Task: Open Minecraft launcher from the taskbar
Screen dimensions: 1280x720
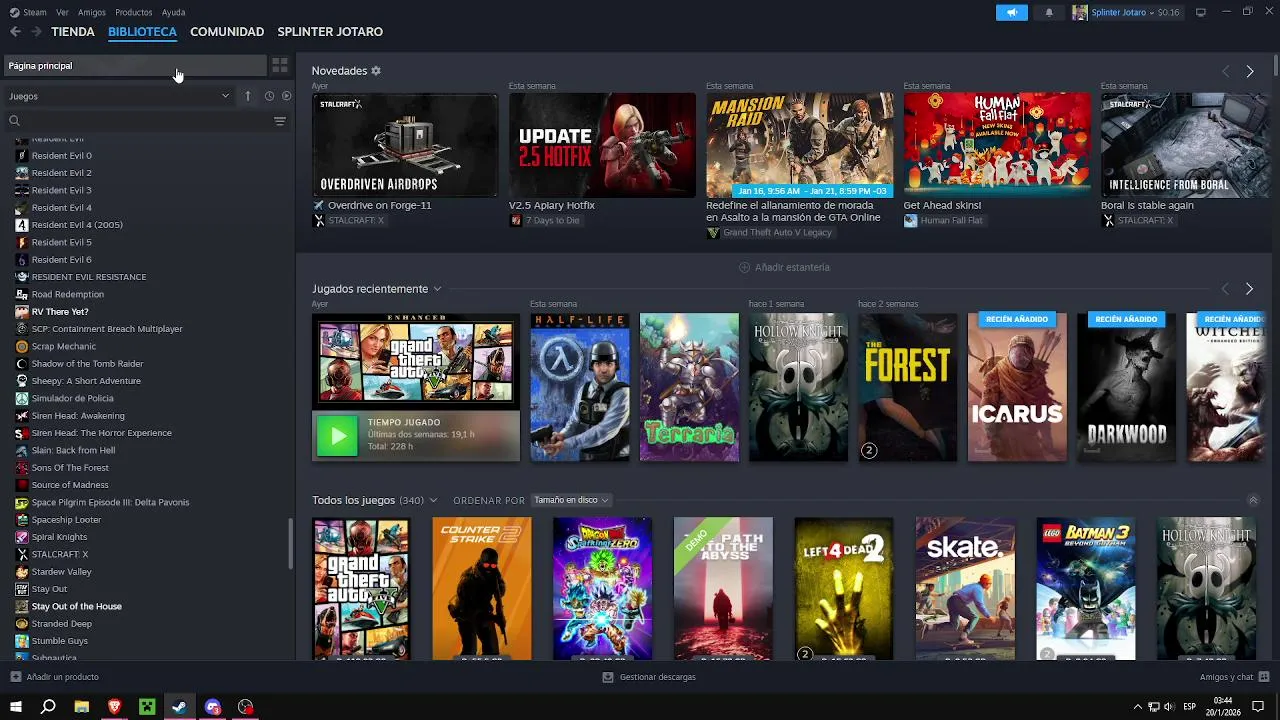Action: coord(147,707)
